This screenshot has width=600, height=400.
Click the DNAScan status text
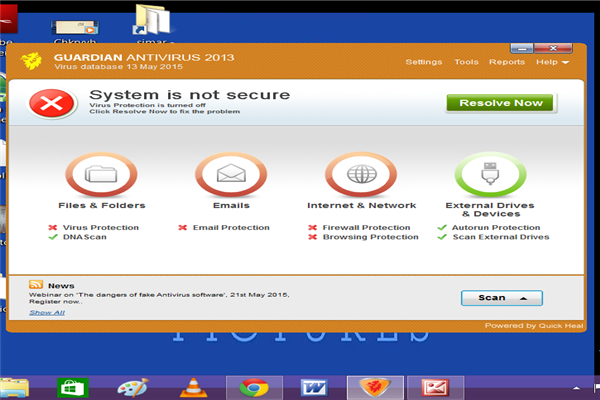click(x=85, y=237)
